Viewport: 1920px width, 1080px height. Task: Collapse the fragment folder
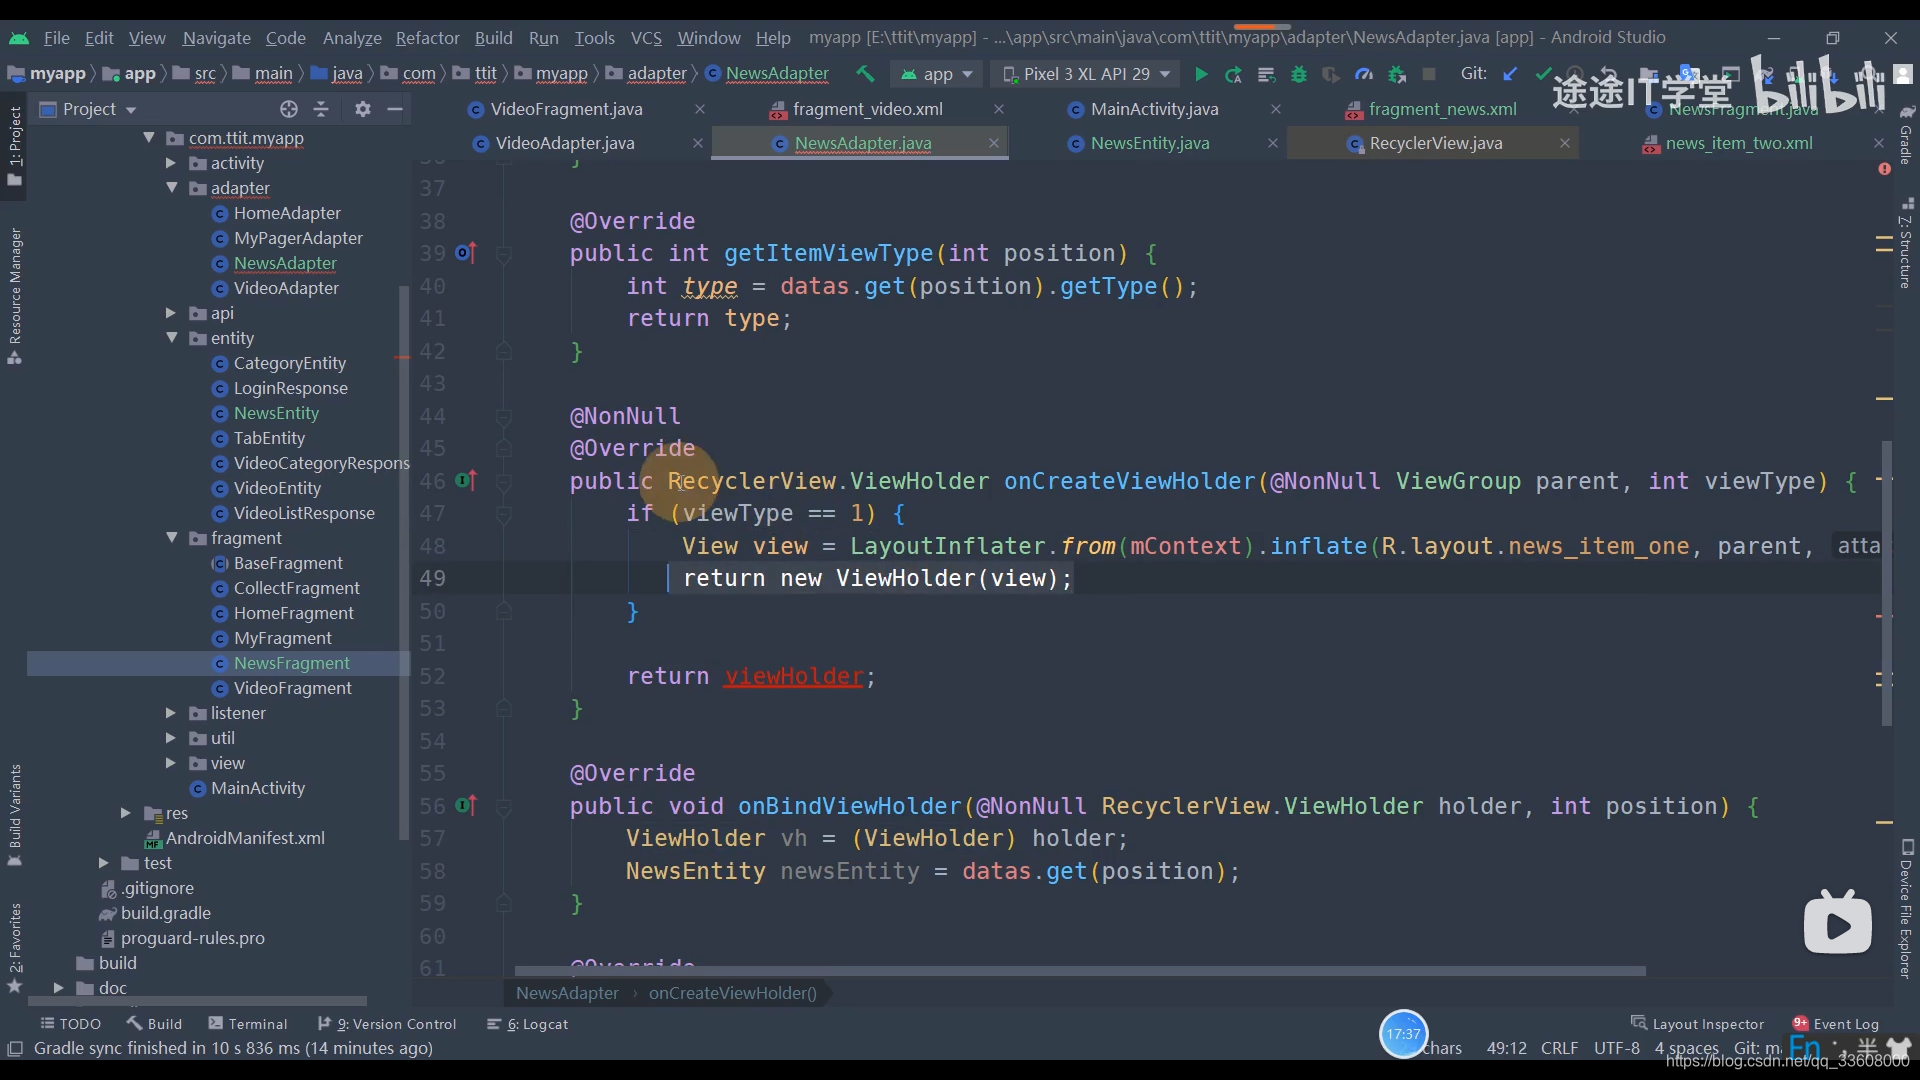(x=171, y=537)
